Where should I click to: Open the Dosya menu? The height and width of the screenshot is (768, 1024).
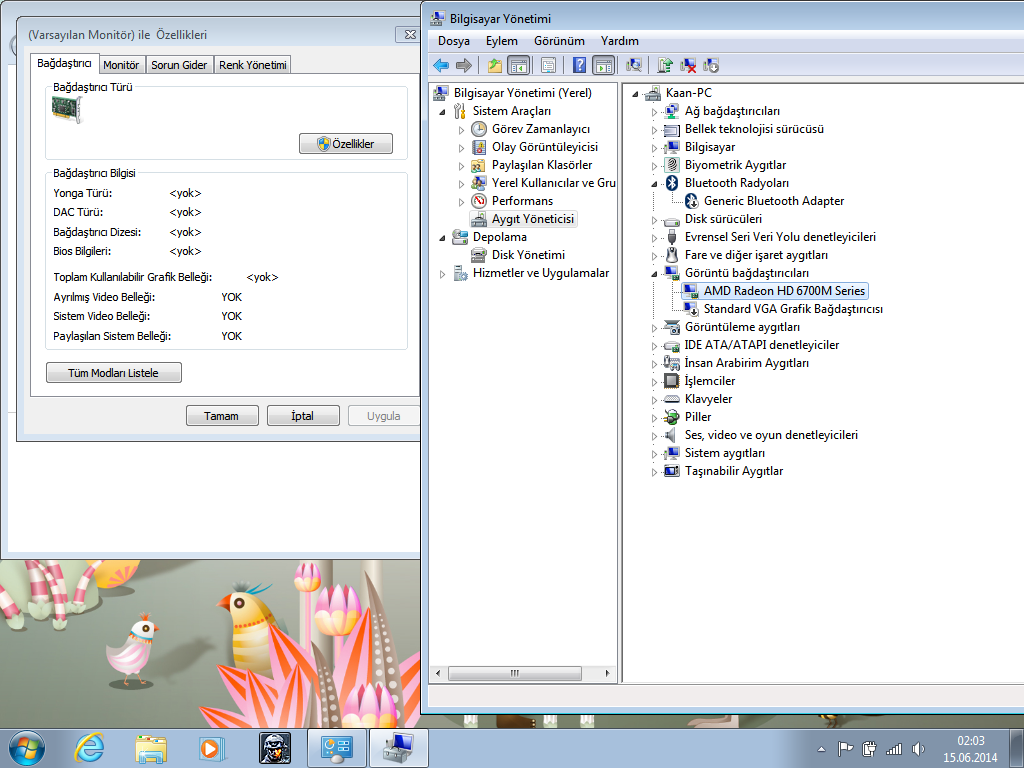pos(454,40)
